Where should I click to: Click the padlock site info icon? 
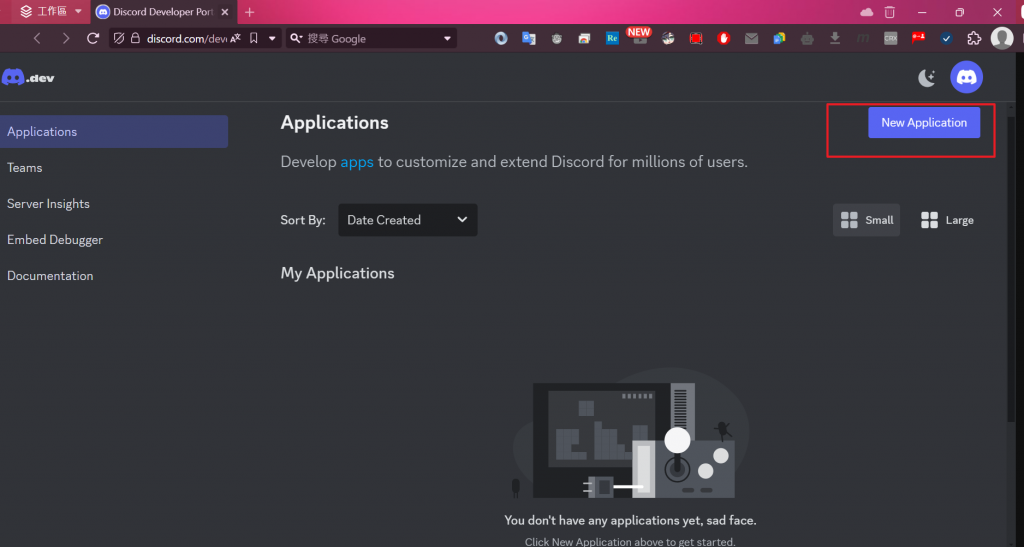135,39
